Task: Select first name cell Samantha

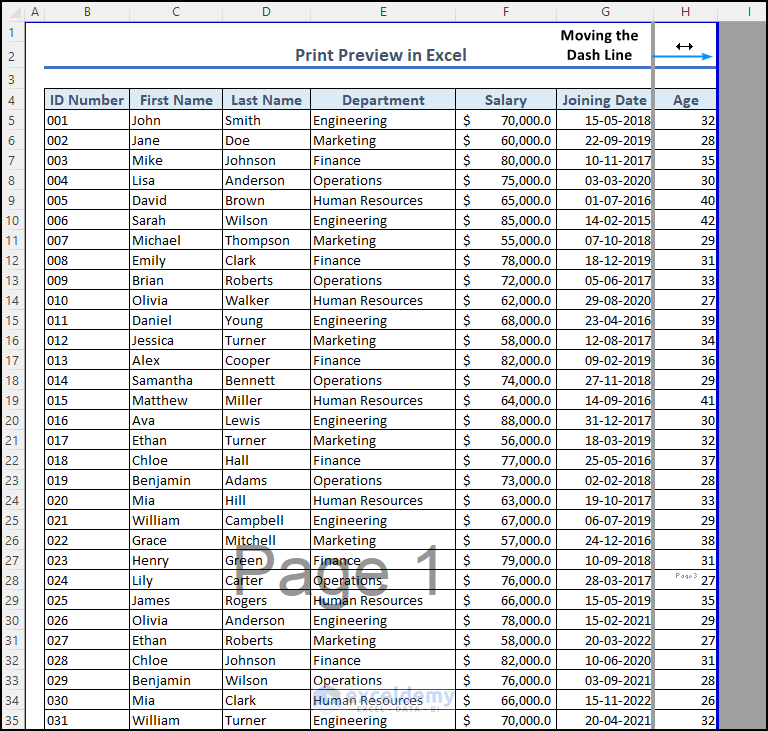Action: [176, 381]
